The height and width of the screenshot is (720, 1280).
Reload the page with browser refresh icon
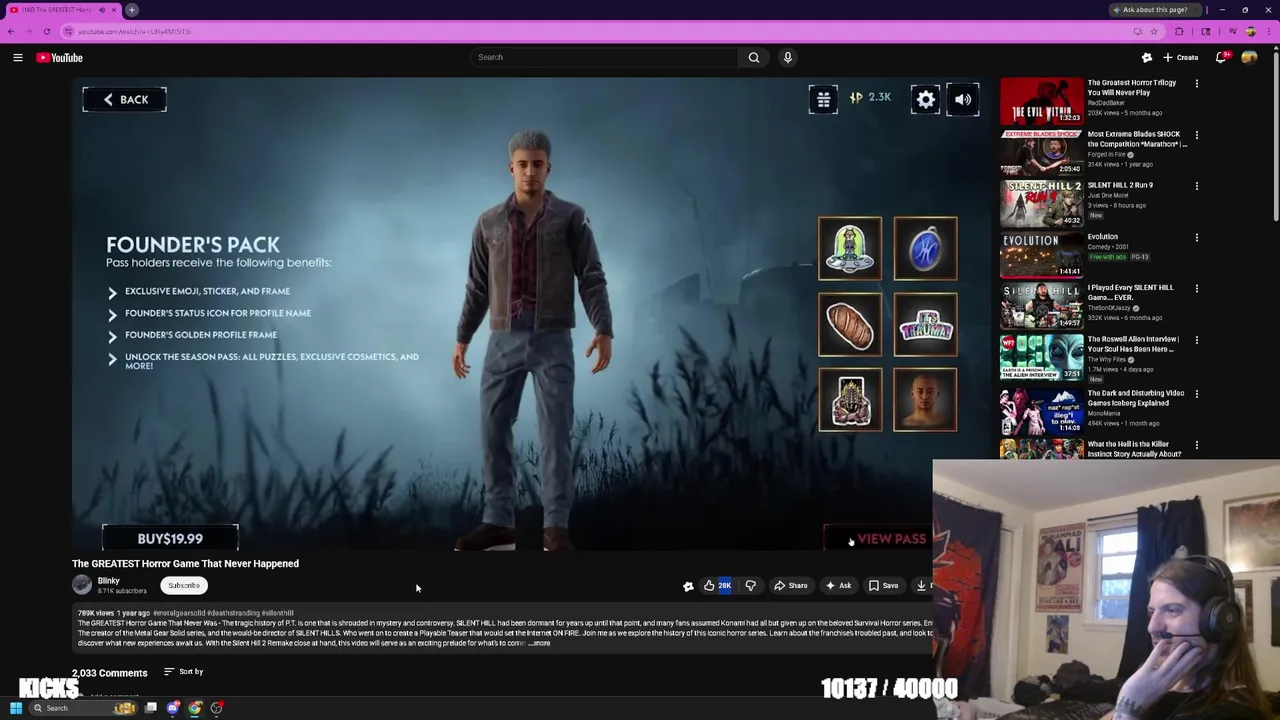(46, 31)
